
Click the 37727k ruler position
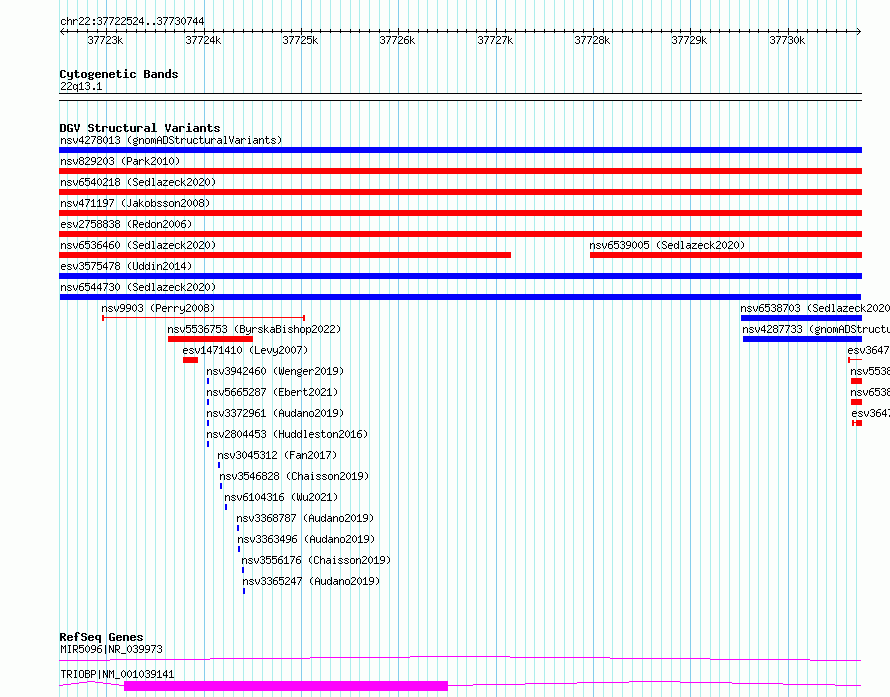click(495, 40)
